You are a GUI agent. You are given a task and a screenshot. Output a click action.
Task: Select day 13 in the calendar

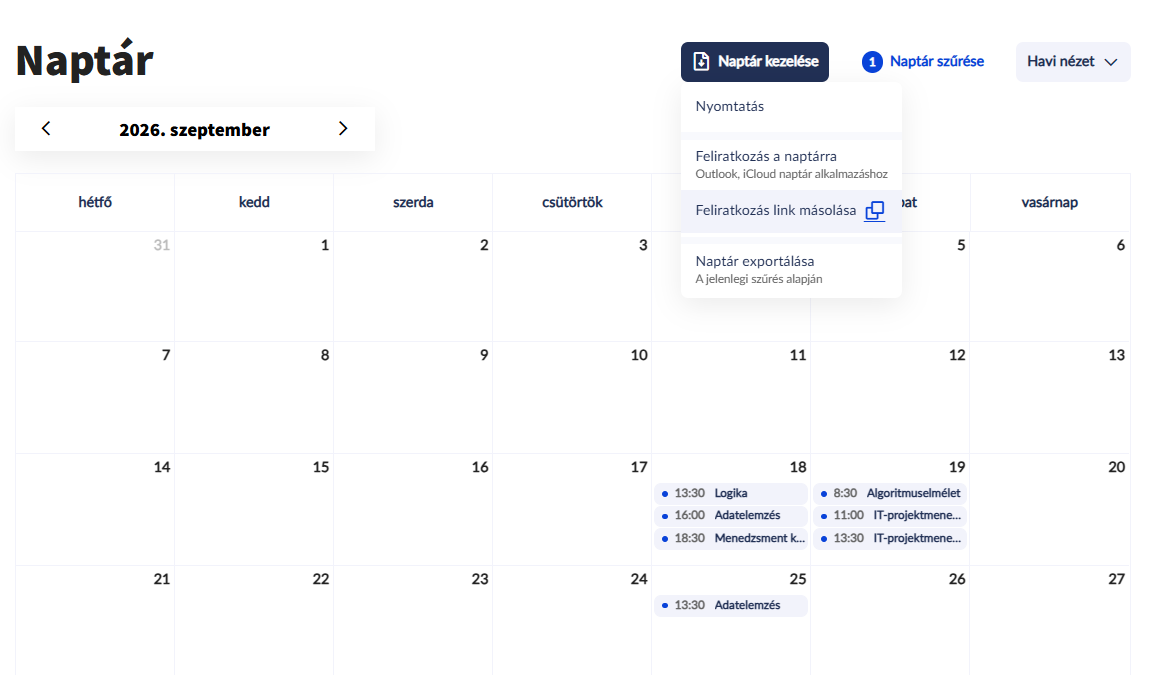[1050, 398]
